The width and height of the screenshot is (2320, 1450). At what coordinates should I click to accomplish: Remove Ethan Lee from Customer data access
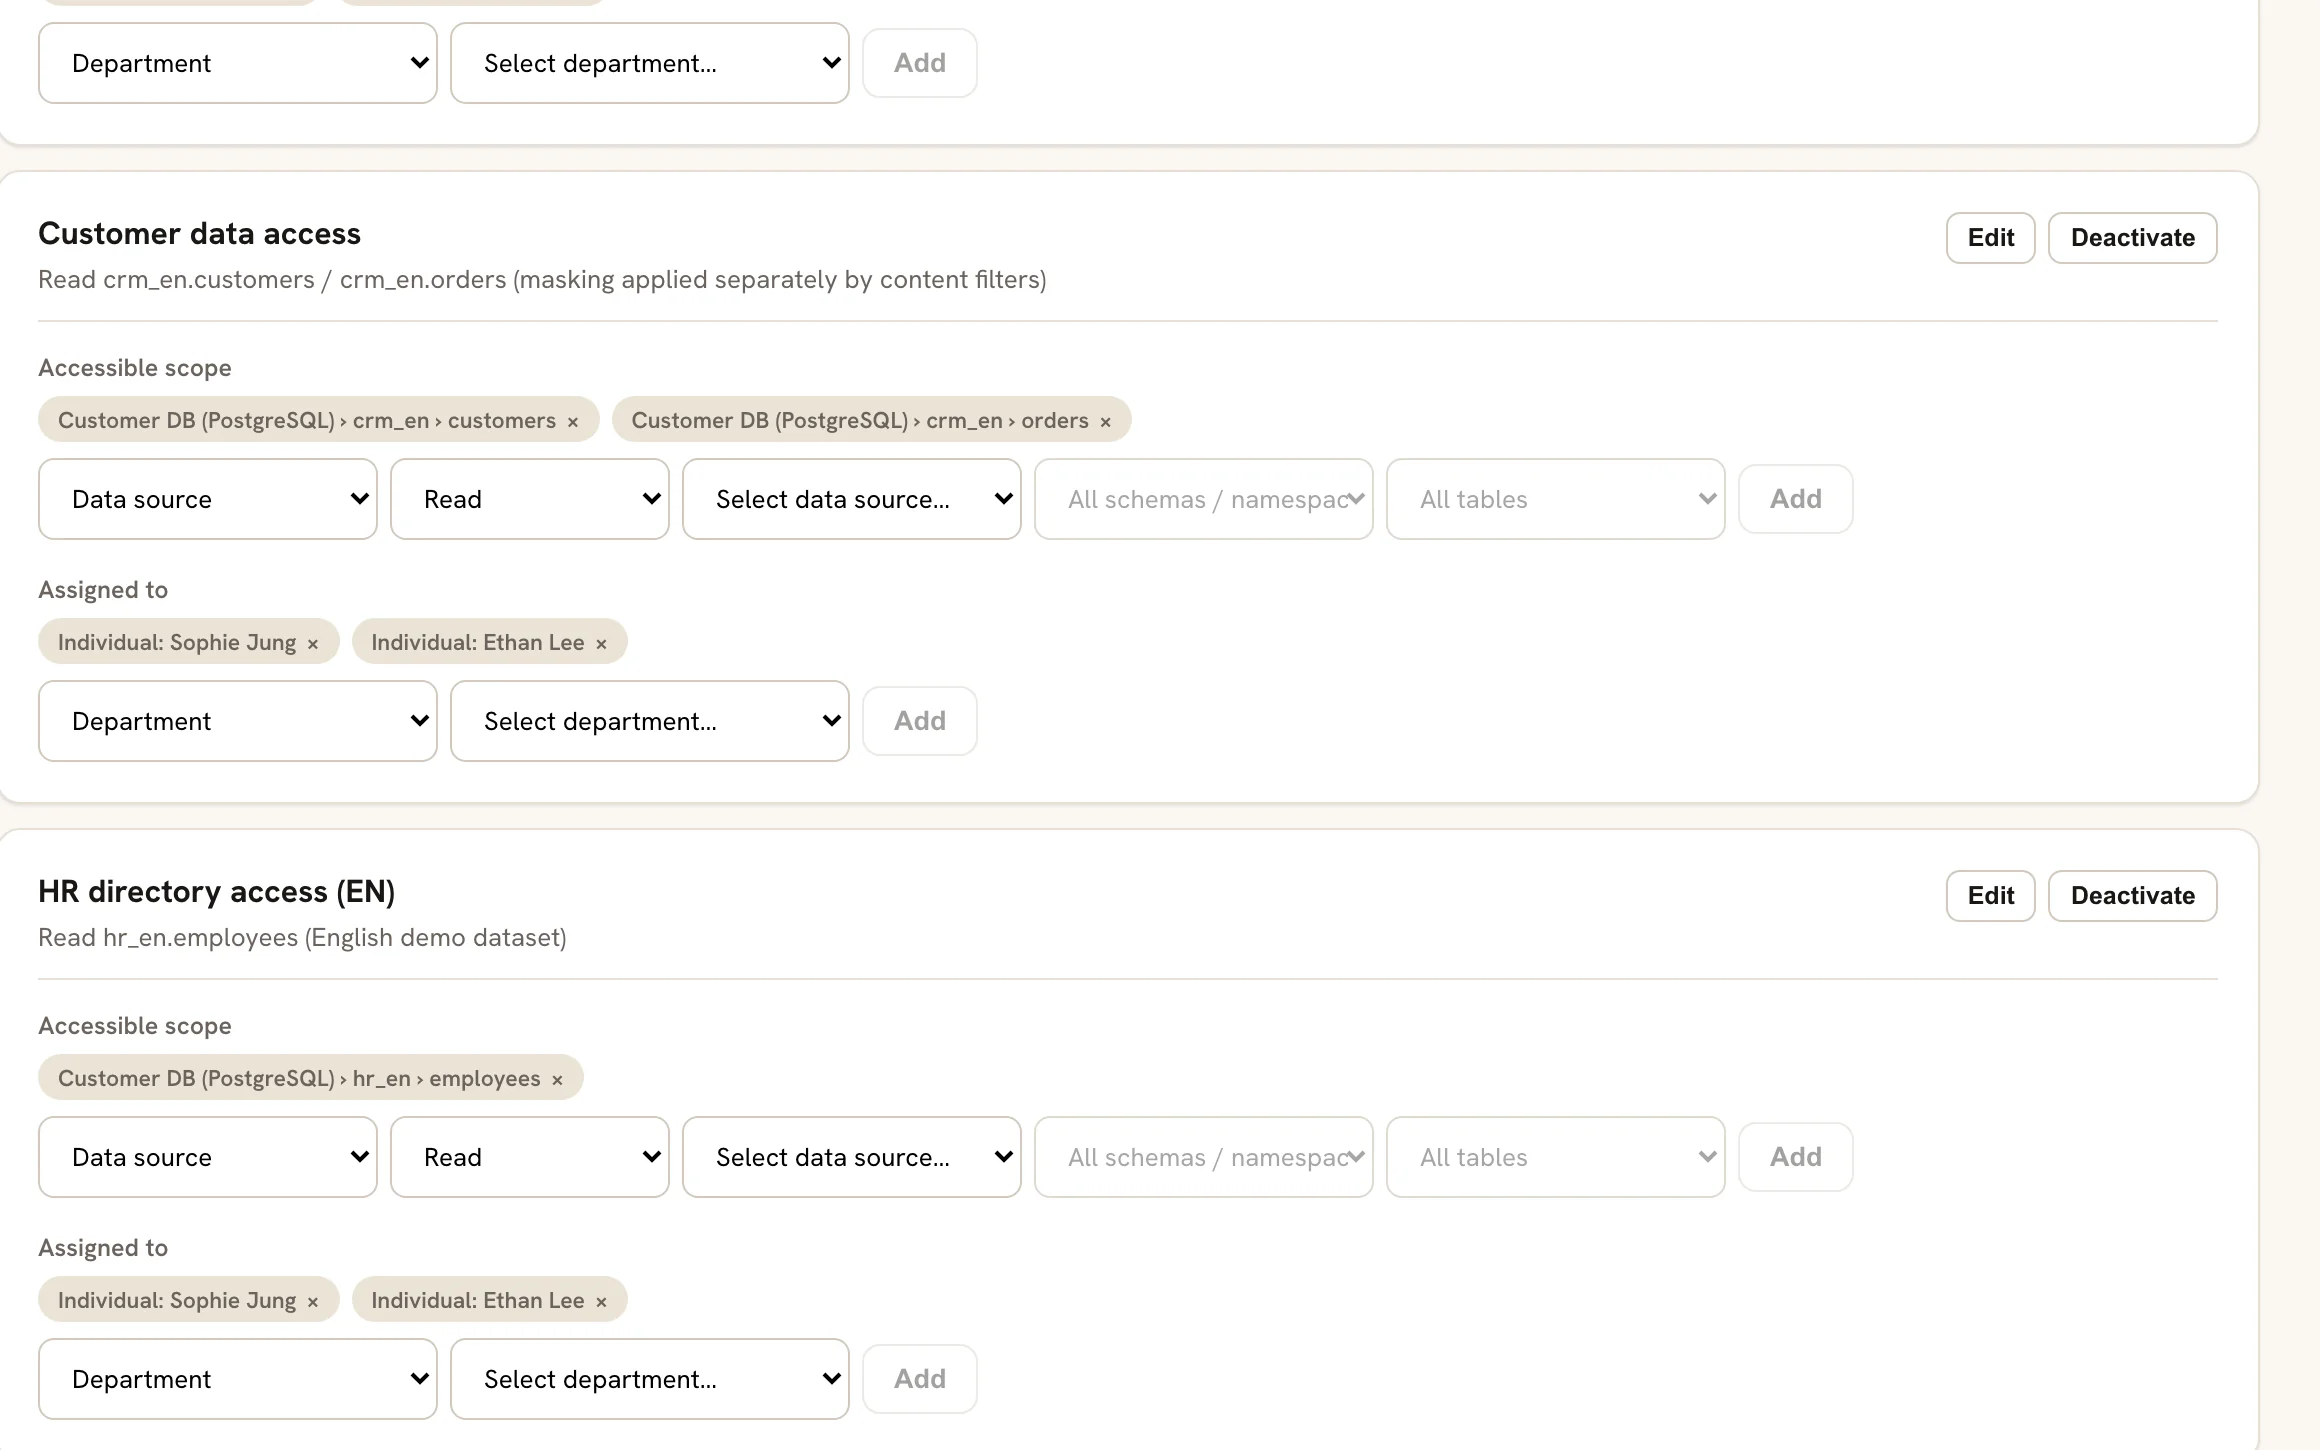pyautogui.click(x=601, y=644)
